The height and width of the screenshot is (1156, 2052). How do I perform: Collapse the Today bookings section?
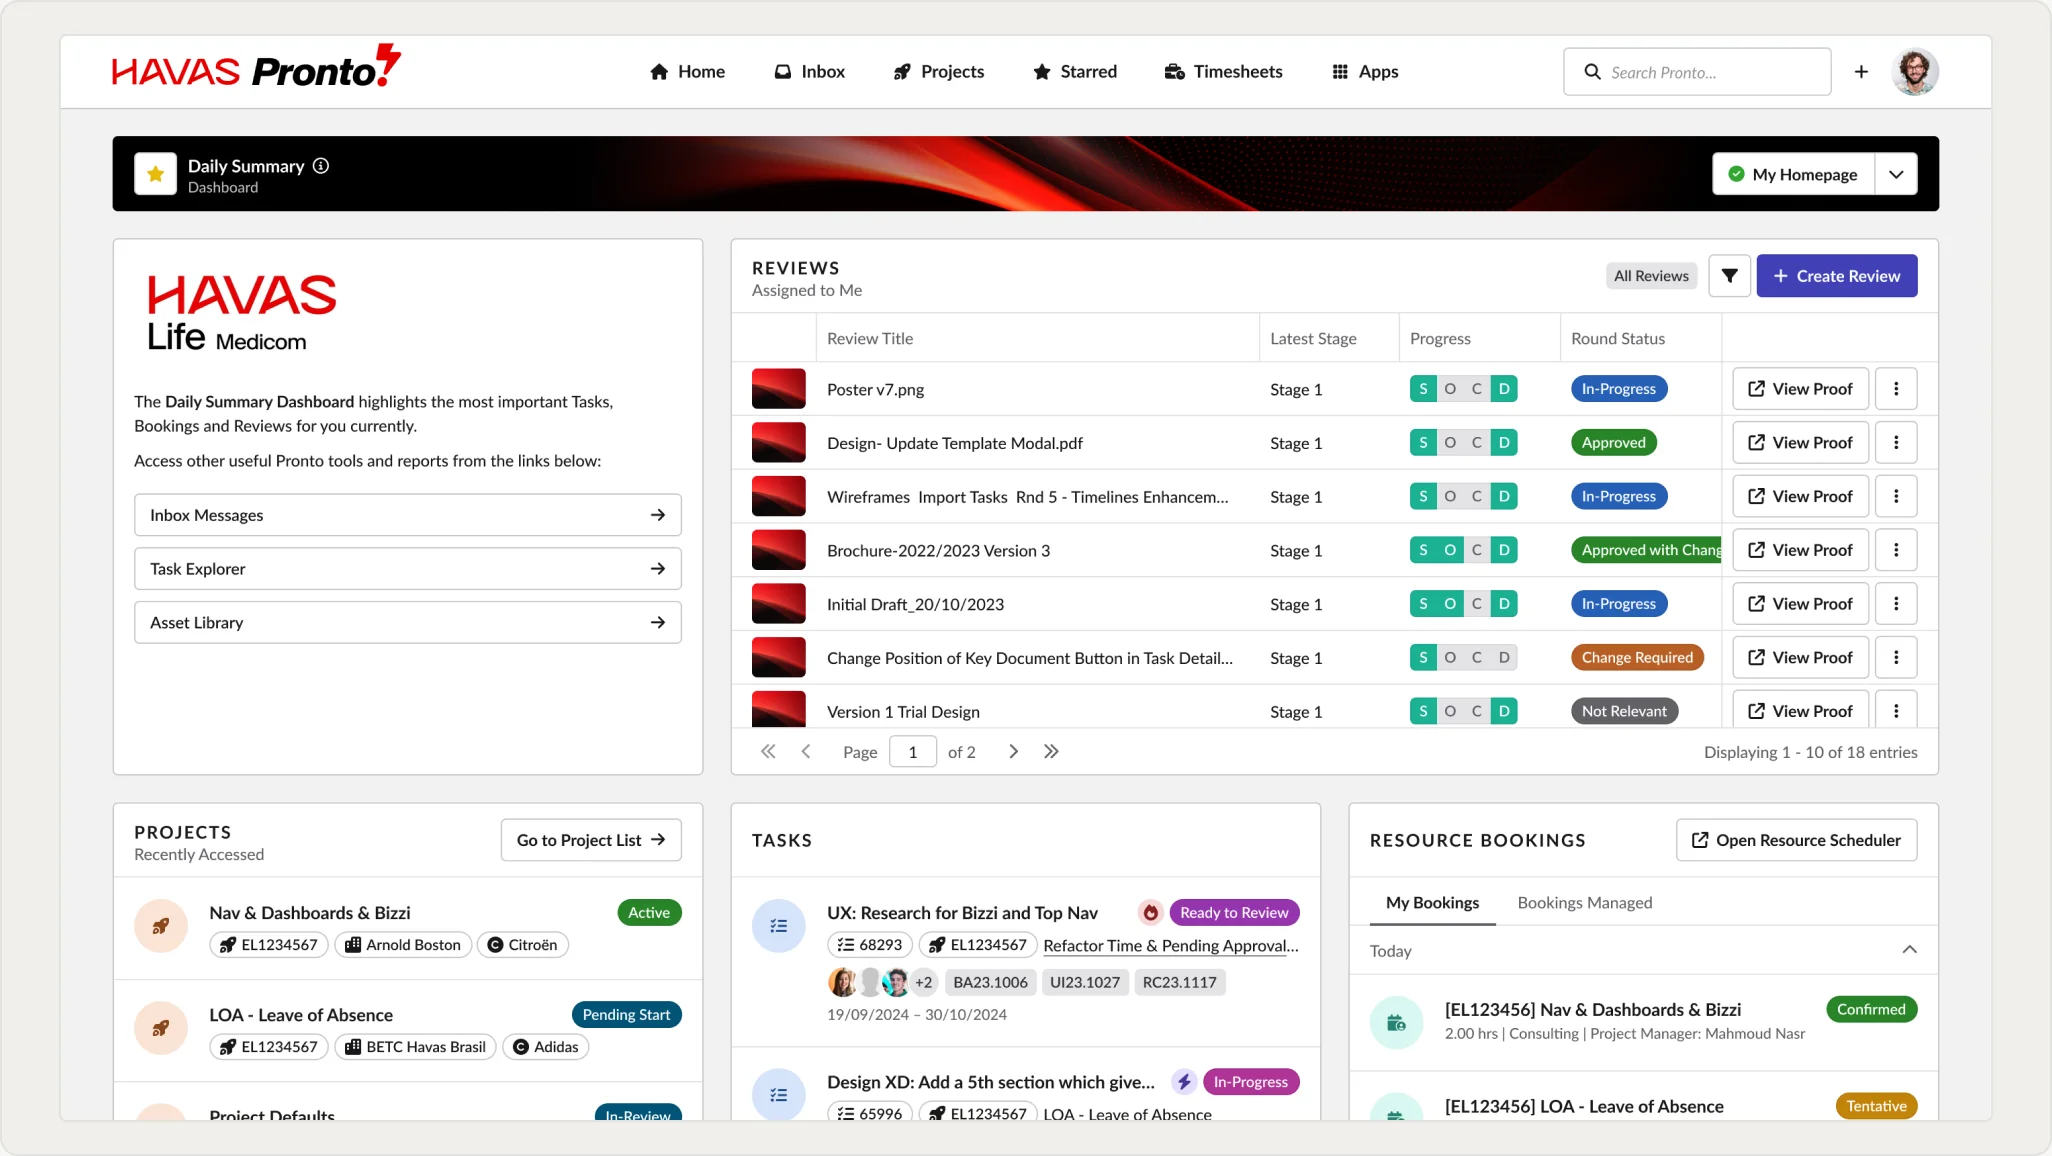[1909, 950]
